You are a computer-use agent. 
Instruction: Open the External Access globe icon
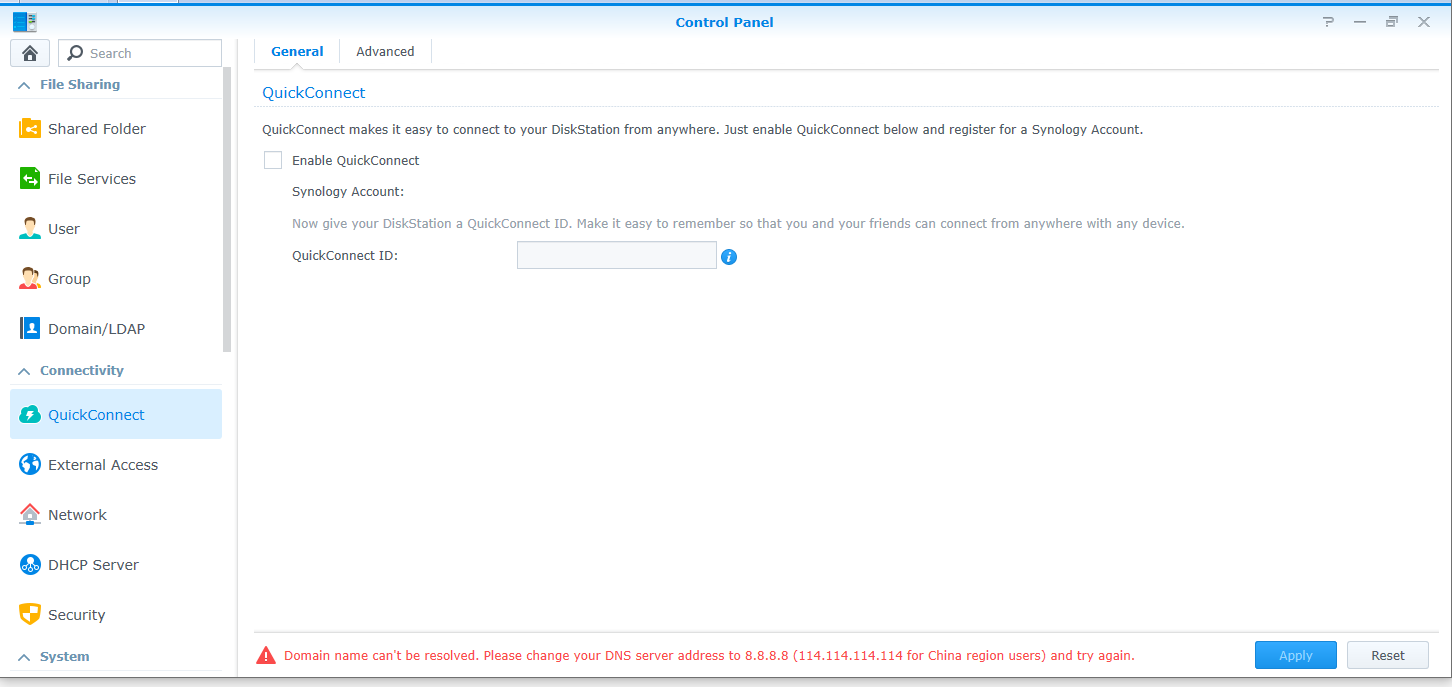[x=30, y=465]
